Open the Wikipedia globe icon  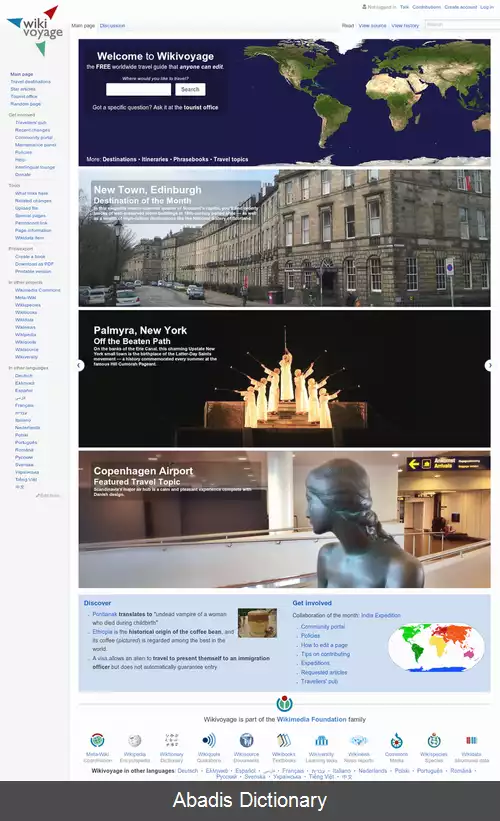click(x=135, y=740)
